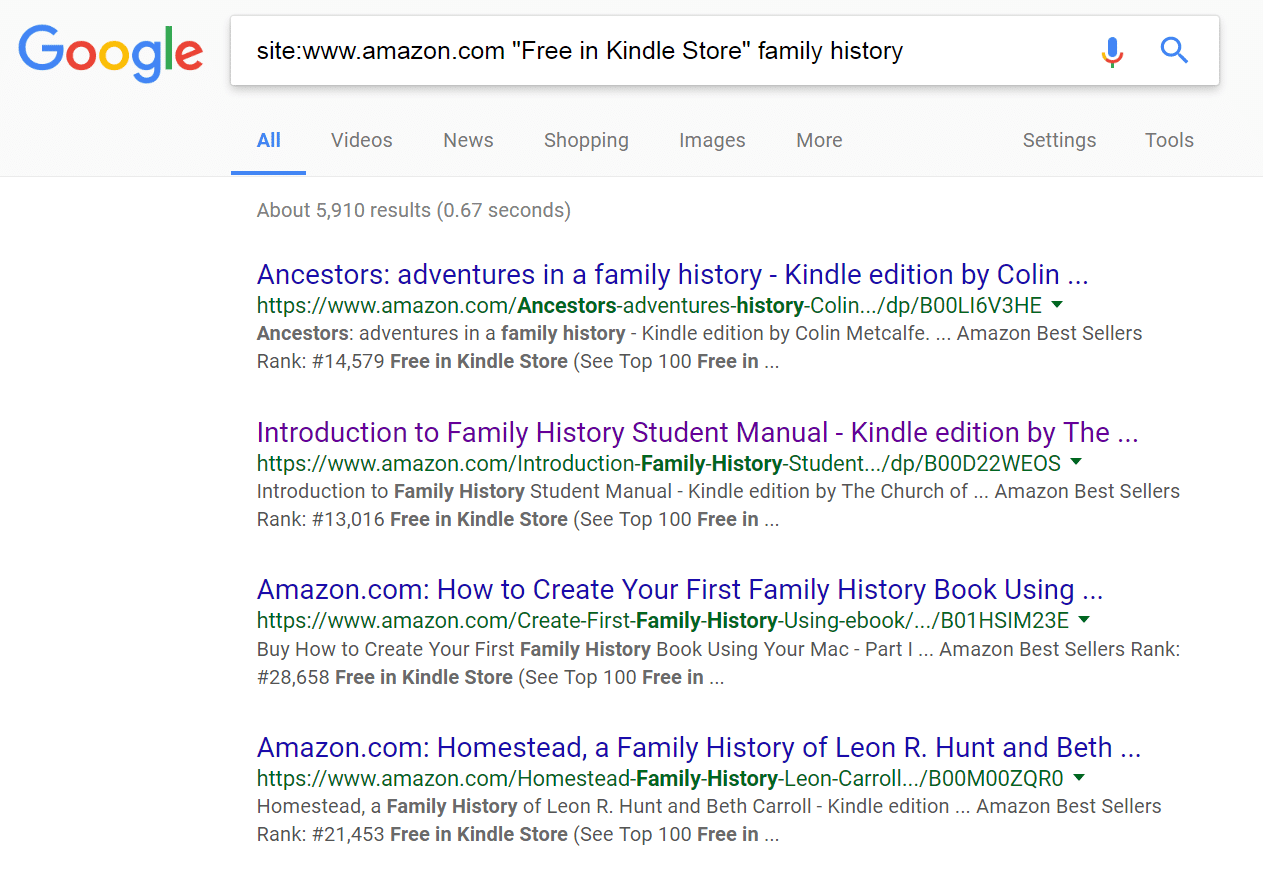Expand the arrow beside the B00D22WEOS URL
This screenshot has height=875, width=1263.
click(1076, 463)
